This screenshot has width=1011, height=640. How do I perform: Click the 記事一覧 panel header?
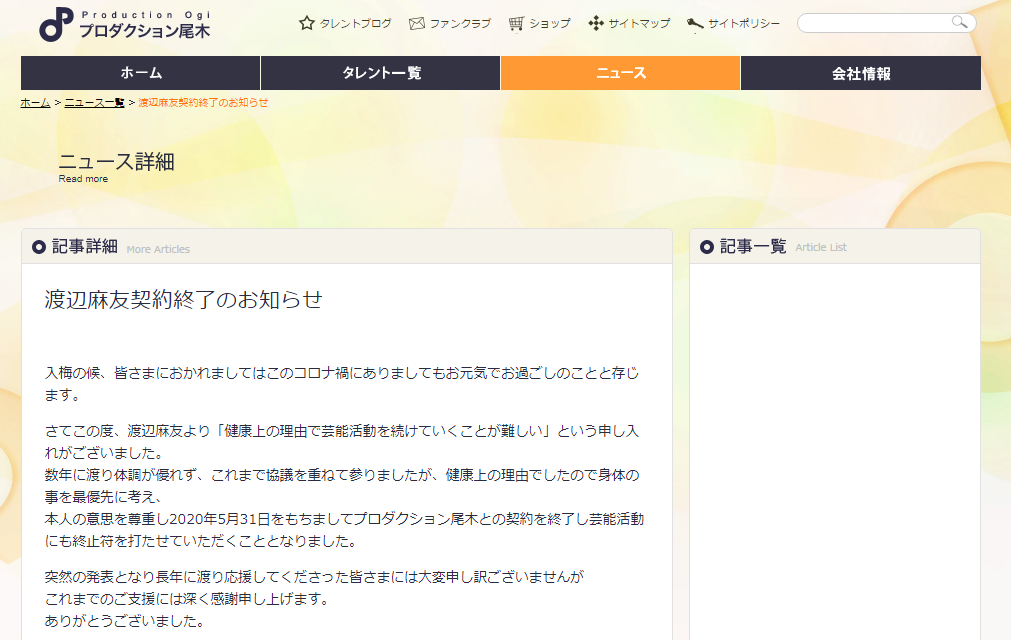pos(835,246)
